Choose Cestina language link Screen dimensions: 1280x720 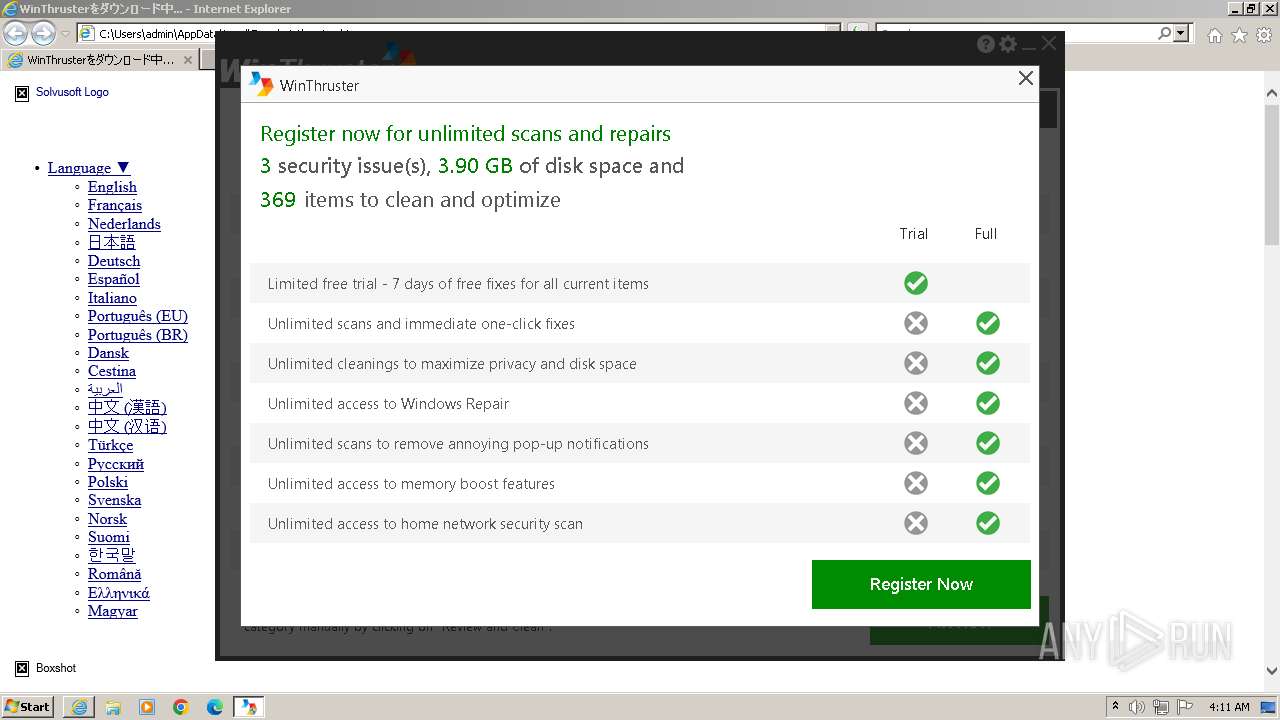click(x=112, y=371)
